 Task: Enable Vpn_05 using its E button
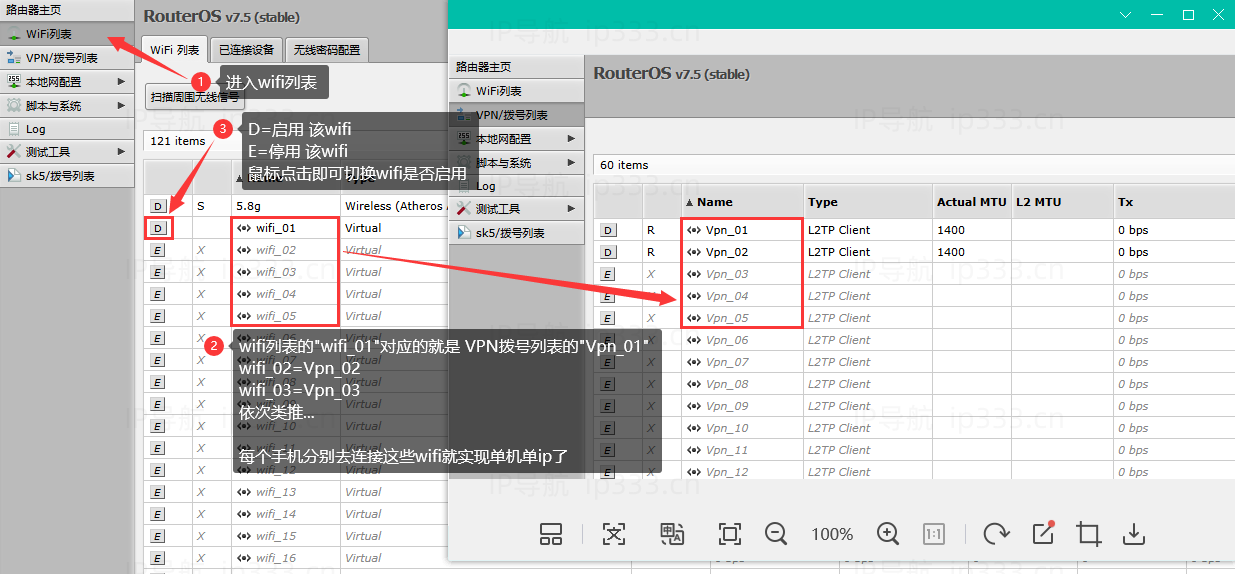click(x=609, y=318)
